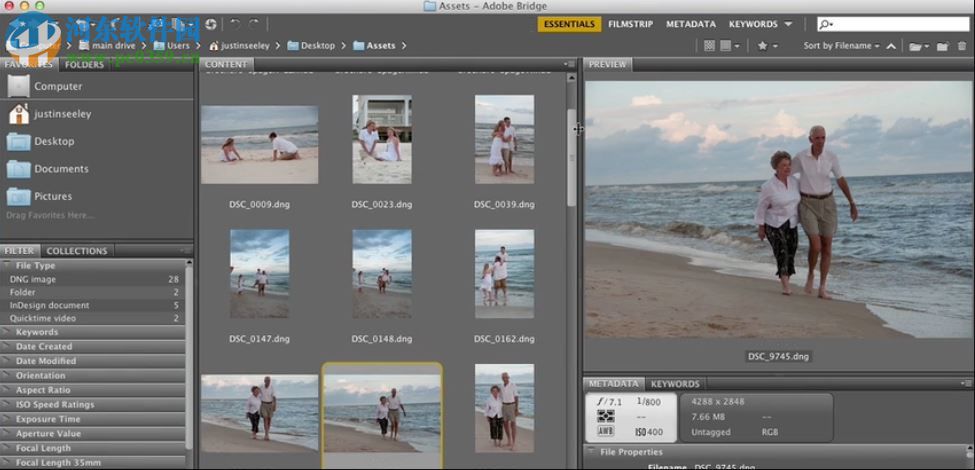Select the DSC_0147.dng thumbnail

pyautogui.click(x=259, y=274)
